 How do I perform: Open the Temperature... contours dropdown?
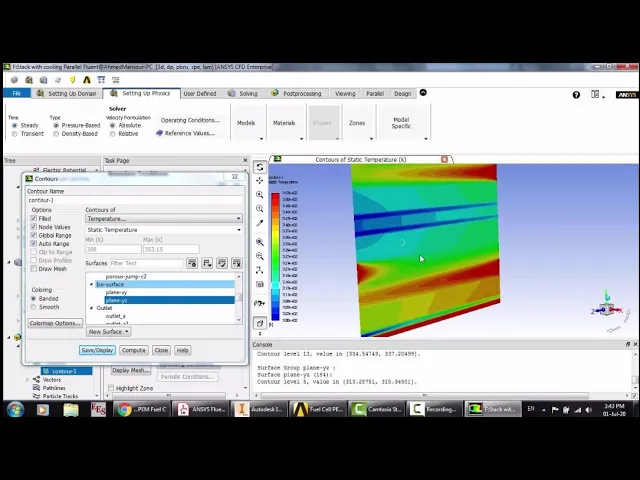[x=164, y=219]
